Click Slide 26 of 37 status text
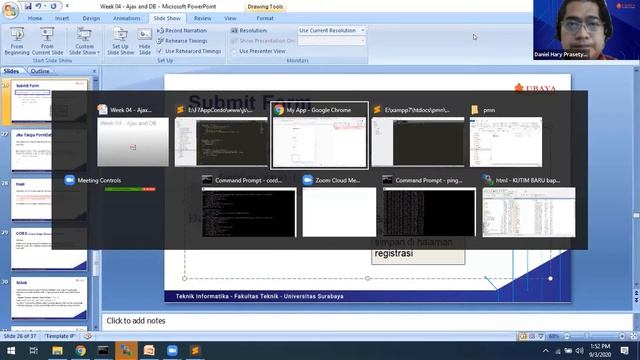Image resolution: width=640 pixels, height=360 pixels. tap(20, 336)
